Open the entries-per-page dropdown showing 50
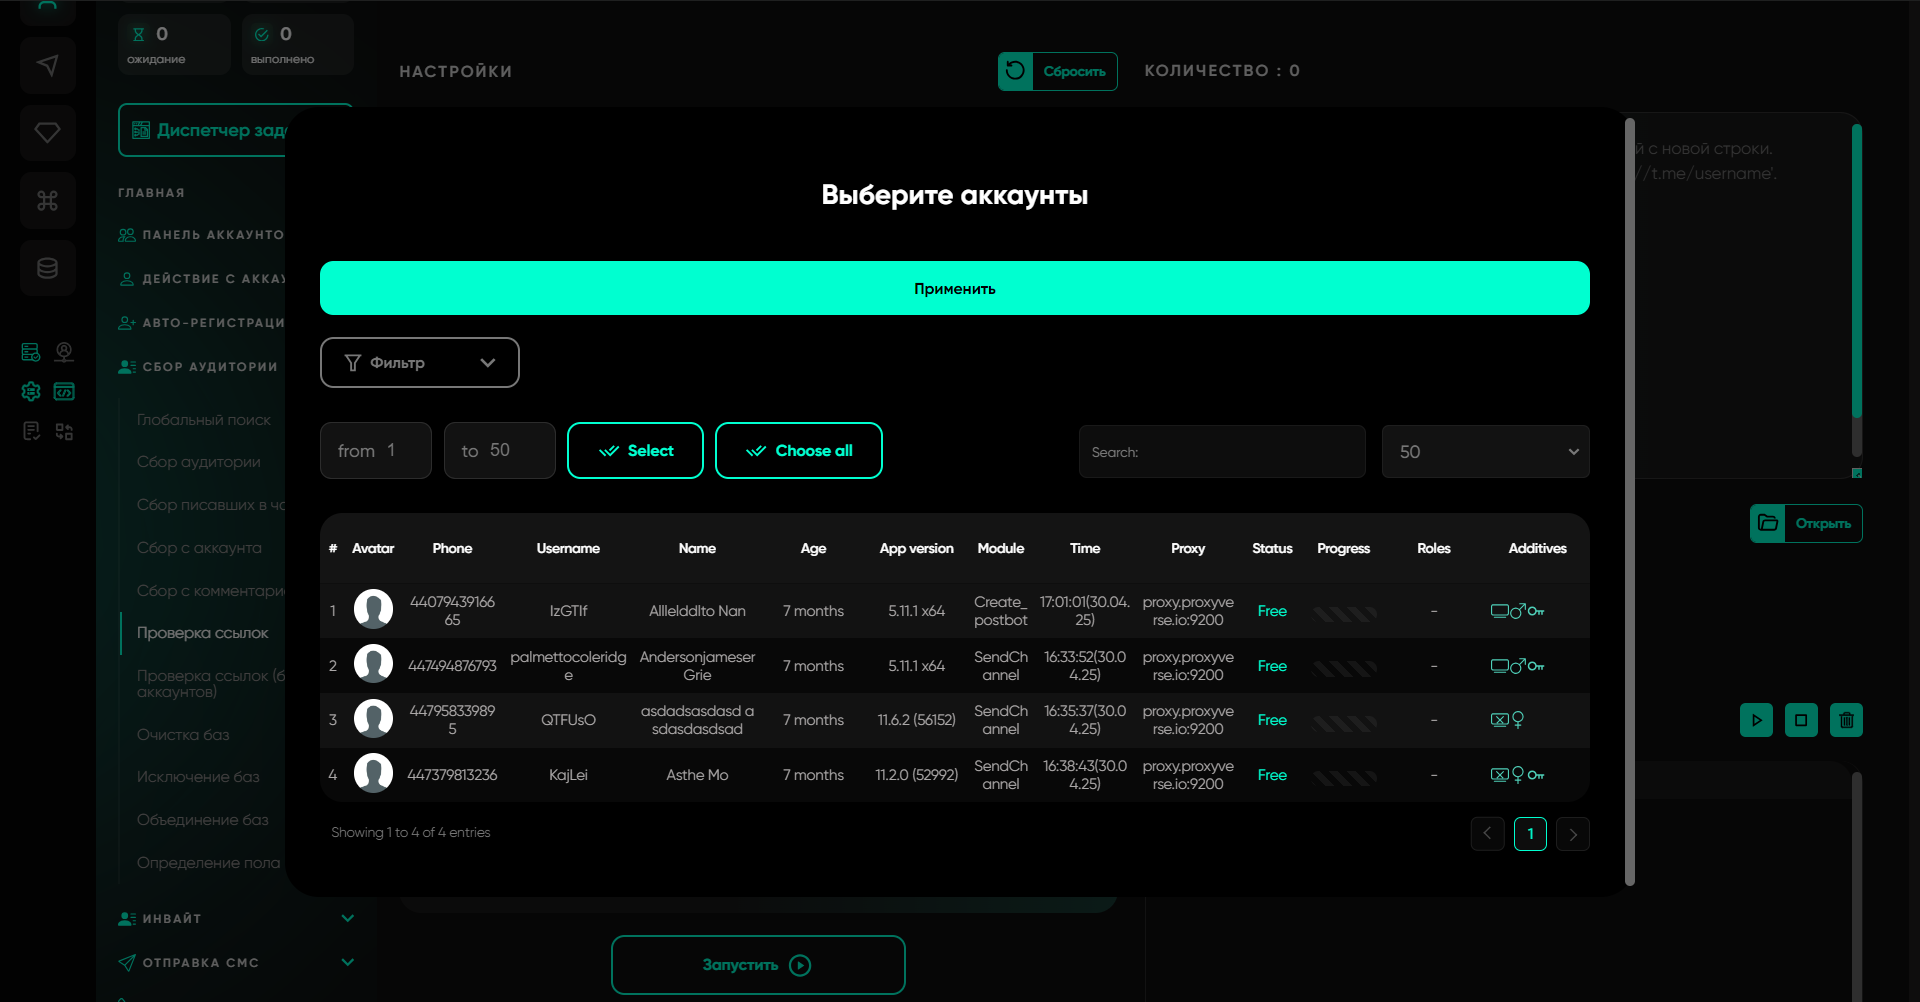1920x1002 pixels. click(1485, 452)
